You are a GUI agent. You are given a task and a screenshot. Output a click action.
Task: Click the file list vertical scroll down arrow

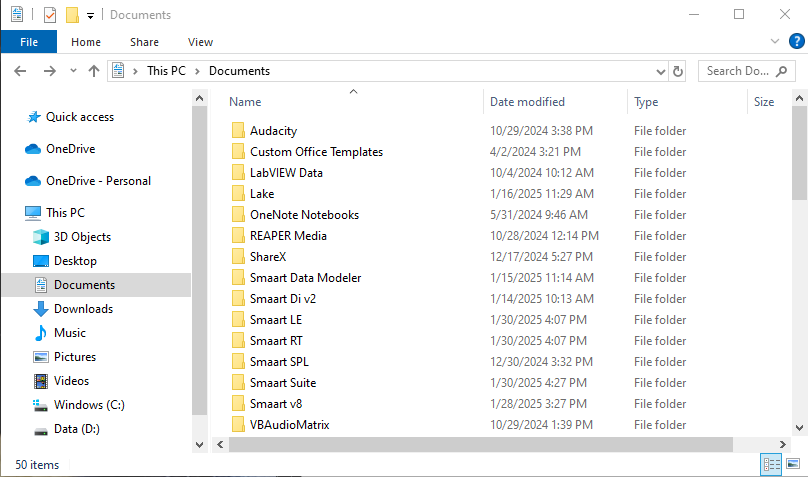[799, 428]
